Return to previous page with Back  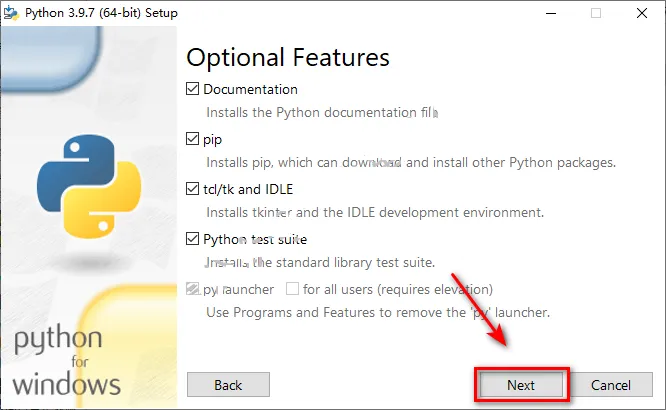coord(228,385)
